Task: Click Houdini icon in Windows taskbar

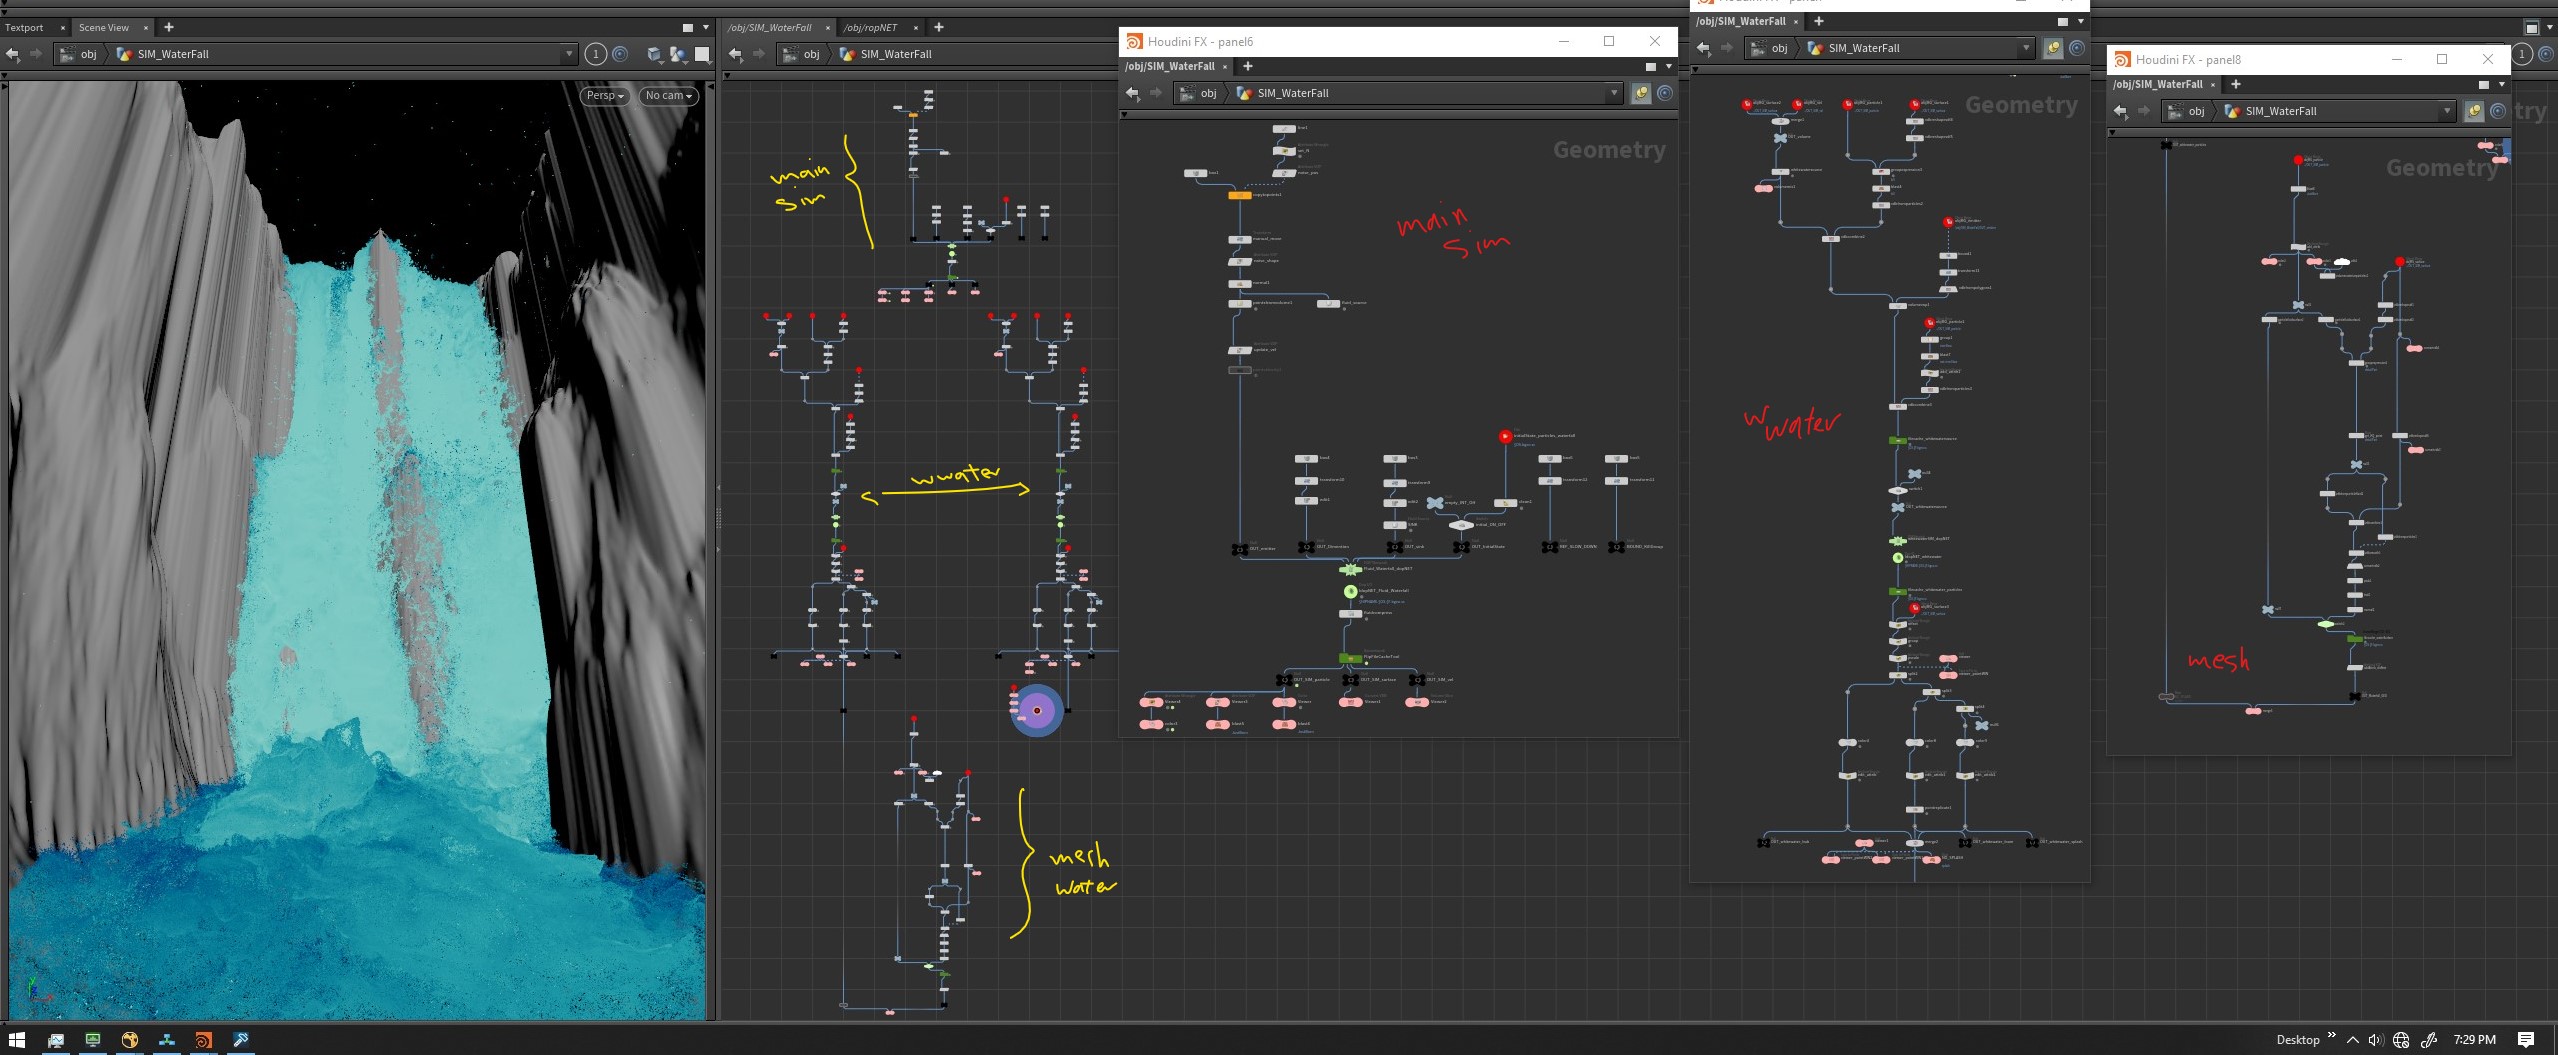Action: coord(203,1040)
